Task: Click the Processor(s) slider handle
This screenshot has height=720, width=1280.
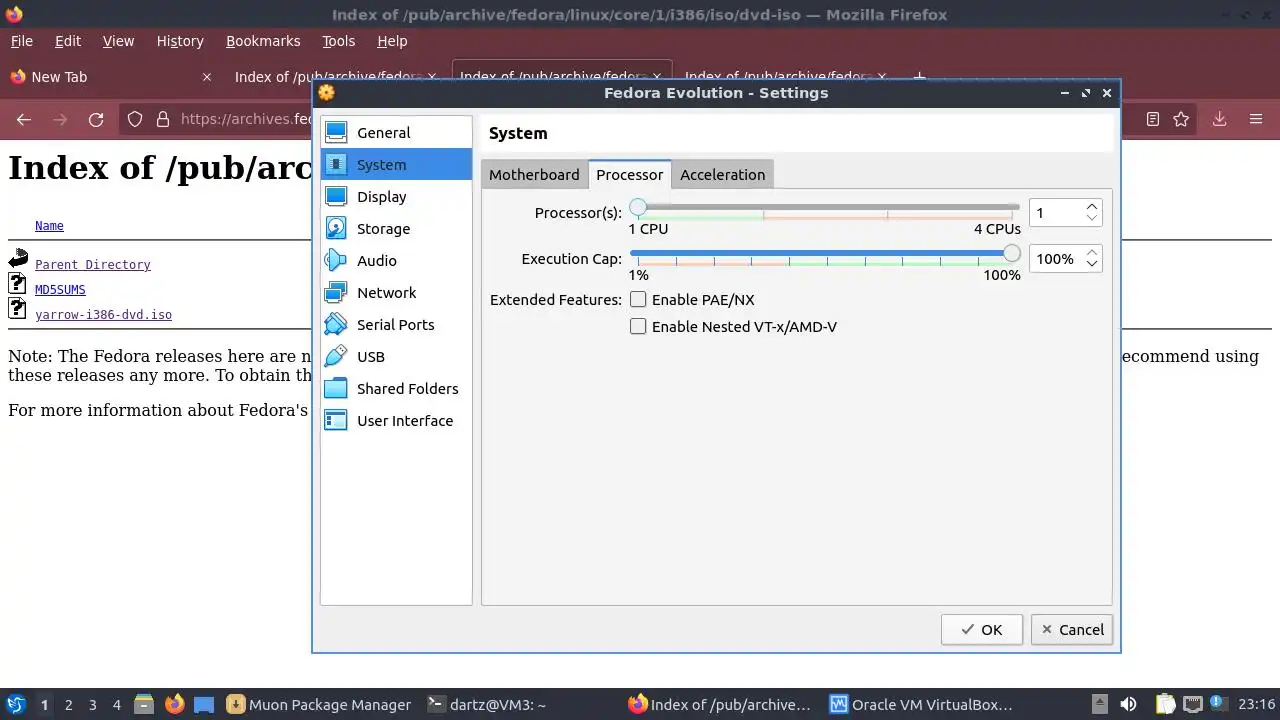Action: tap(638, 208)
